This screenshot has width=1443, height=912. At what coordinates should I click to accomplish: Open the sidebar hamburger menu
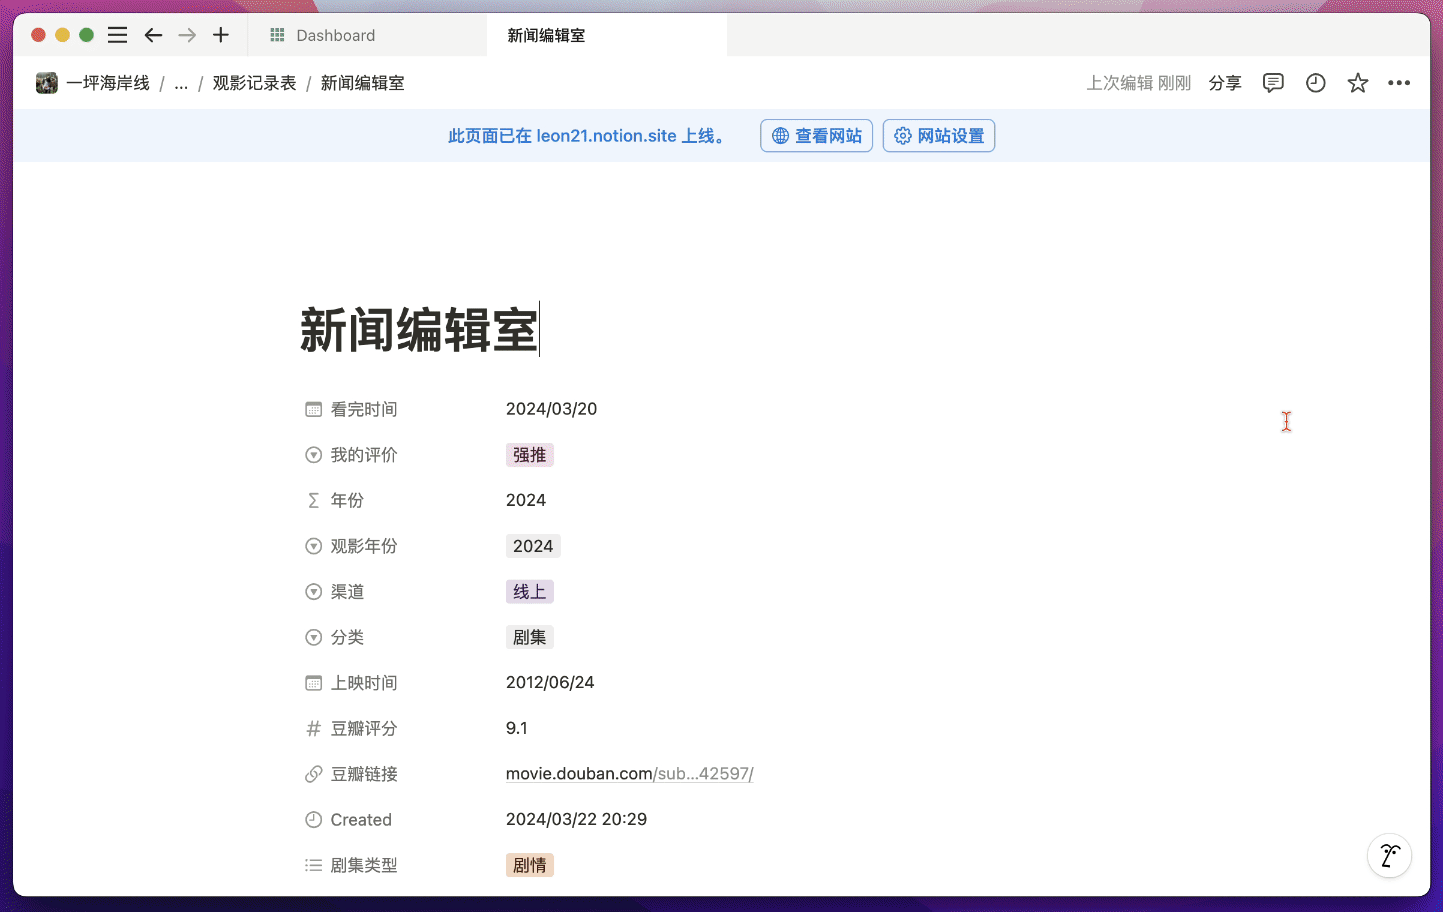point(117,35)
